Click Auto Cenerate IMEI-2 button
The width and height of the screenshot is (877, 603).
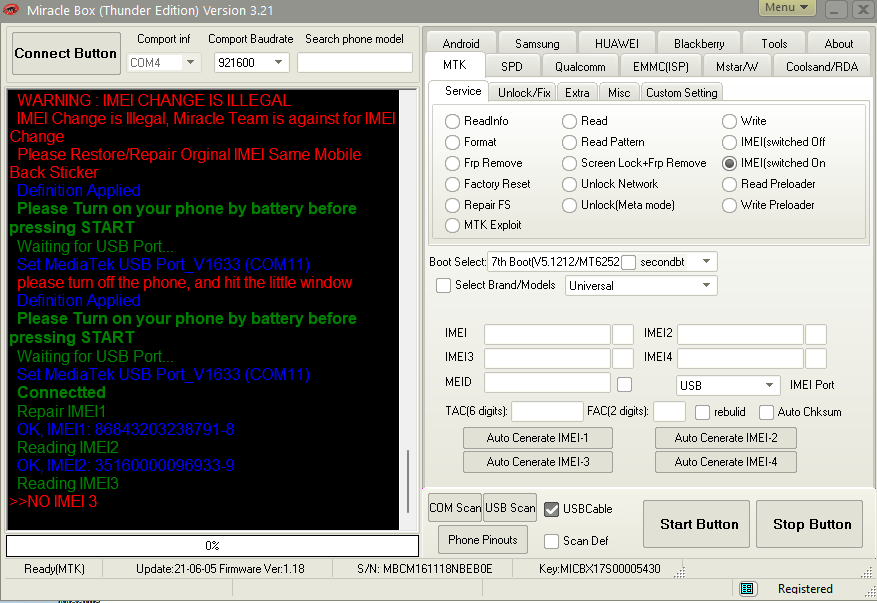click(725, 438)
